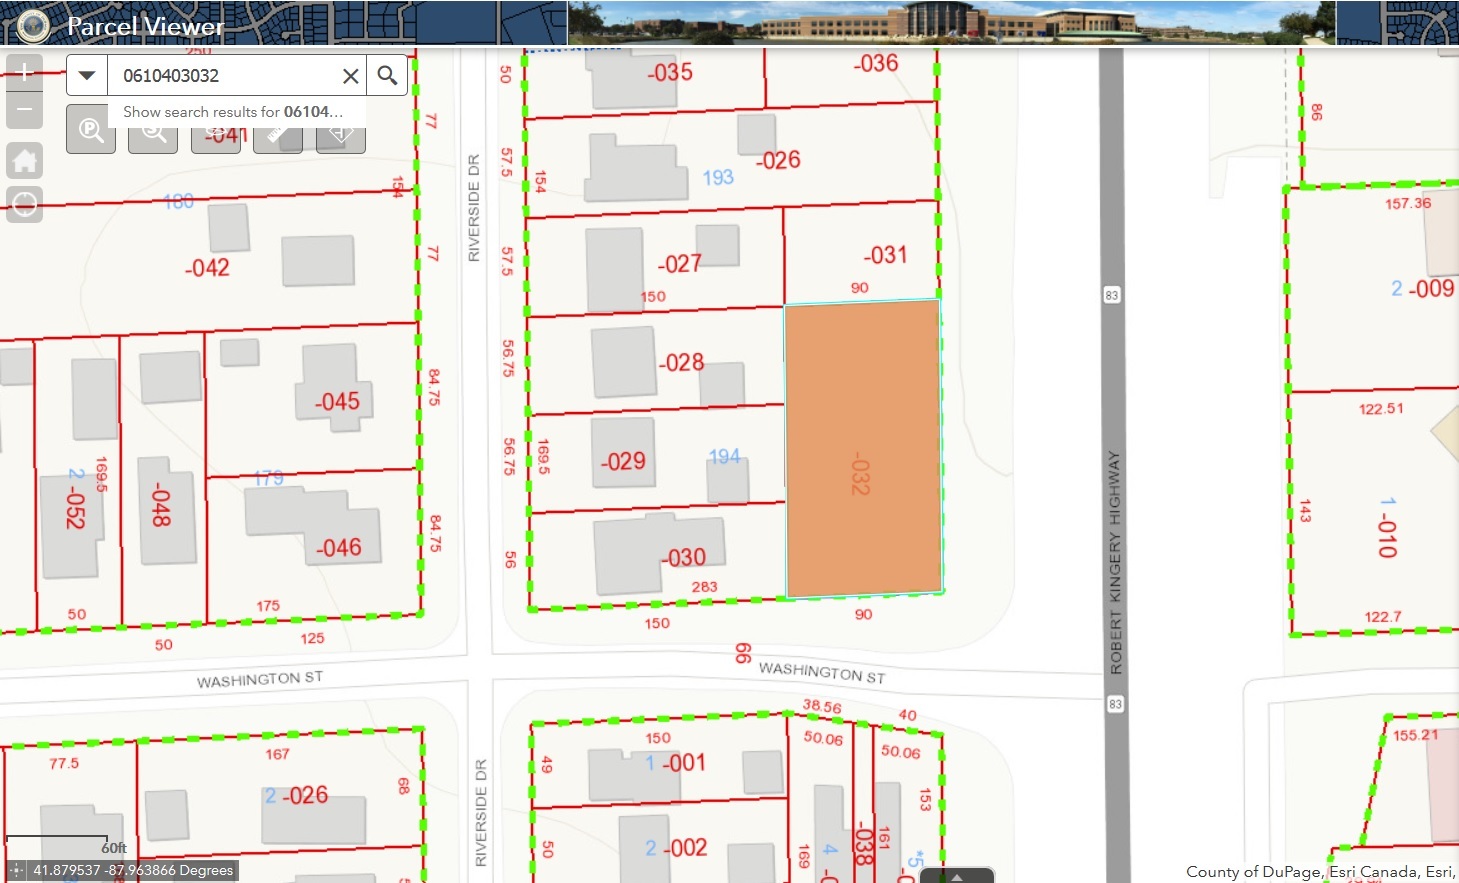Enable the coordinate capture crosshair button

coord(16,871)
